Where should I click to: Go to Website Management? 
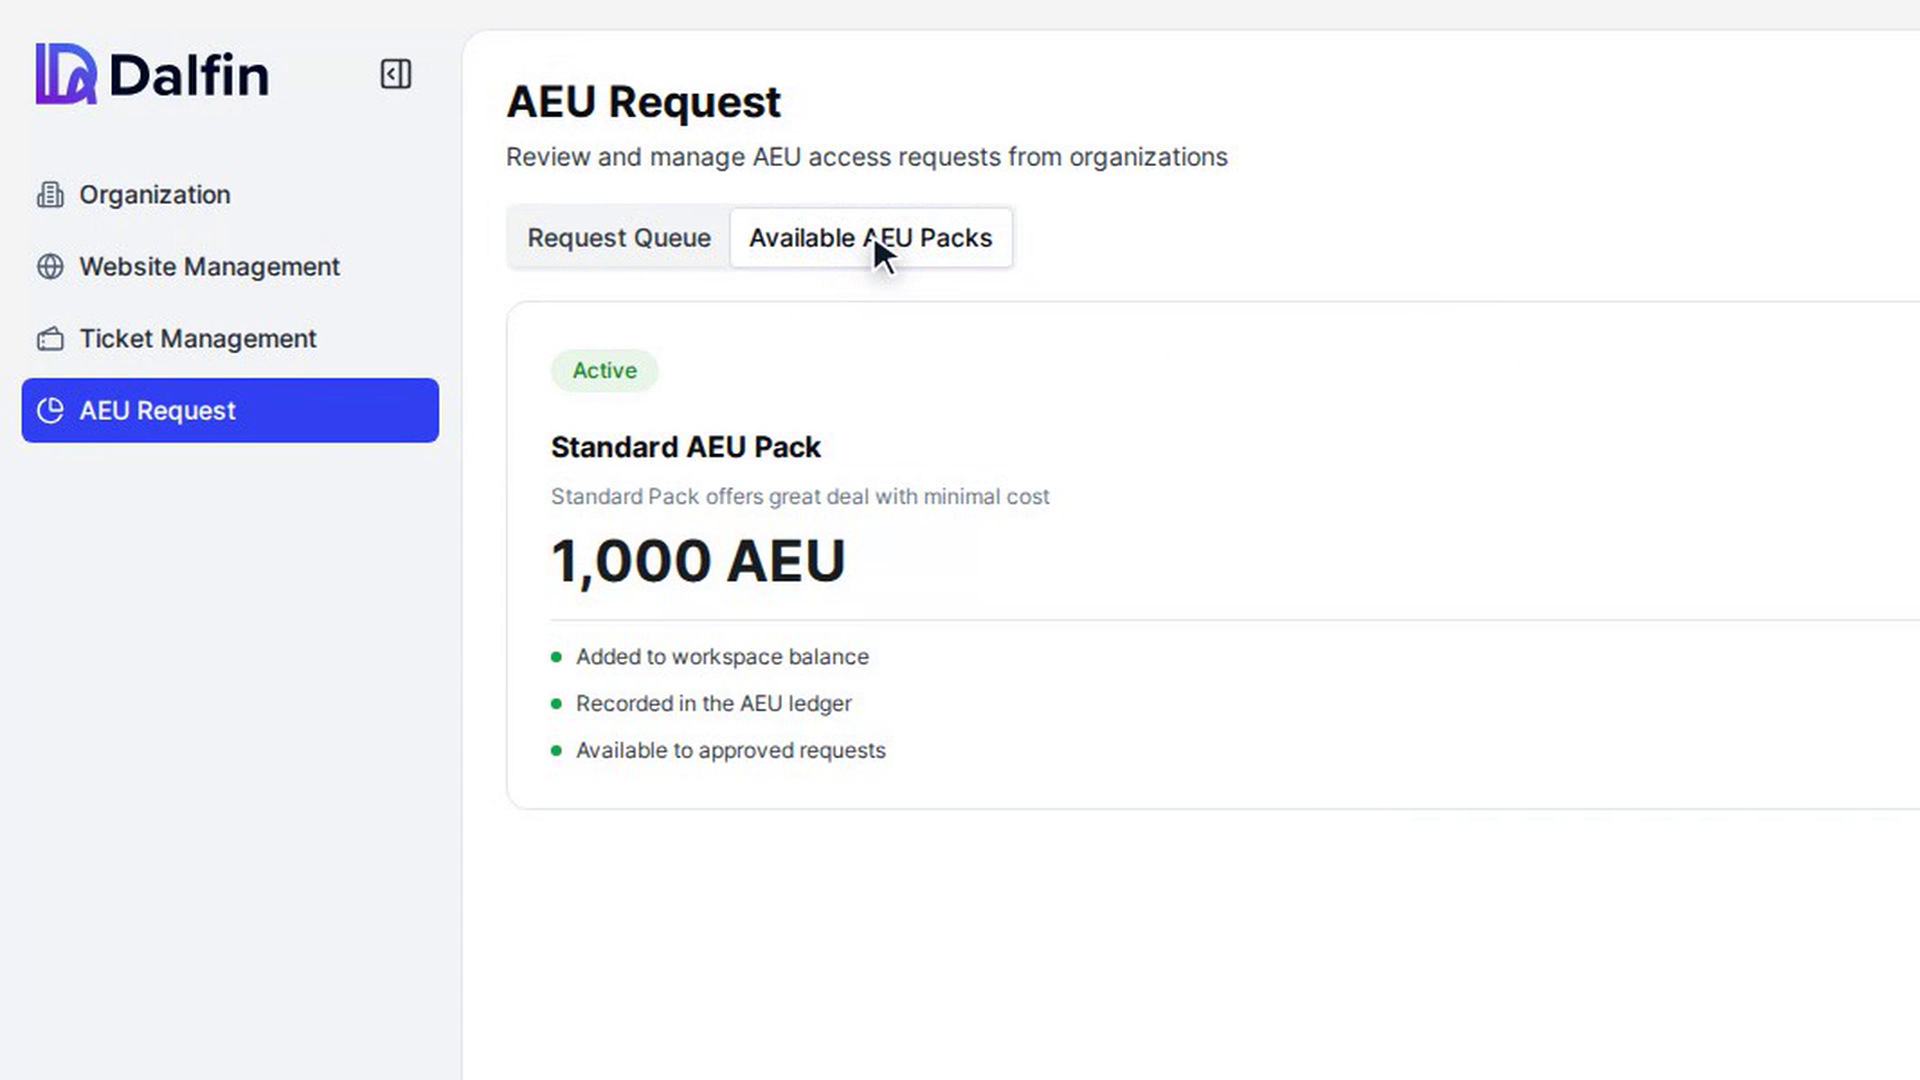tap(230, 267)
